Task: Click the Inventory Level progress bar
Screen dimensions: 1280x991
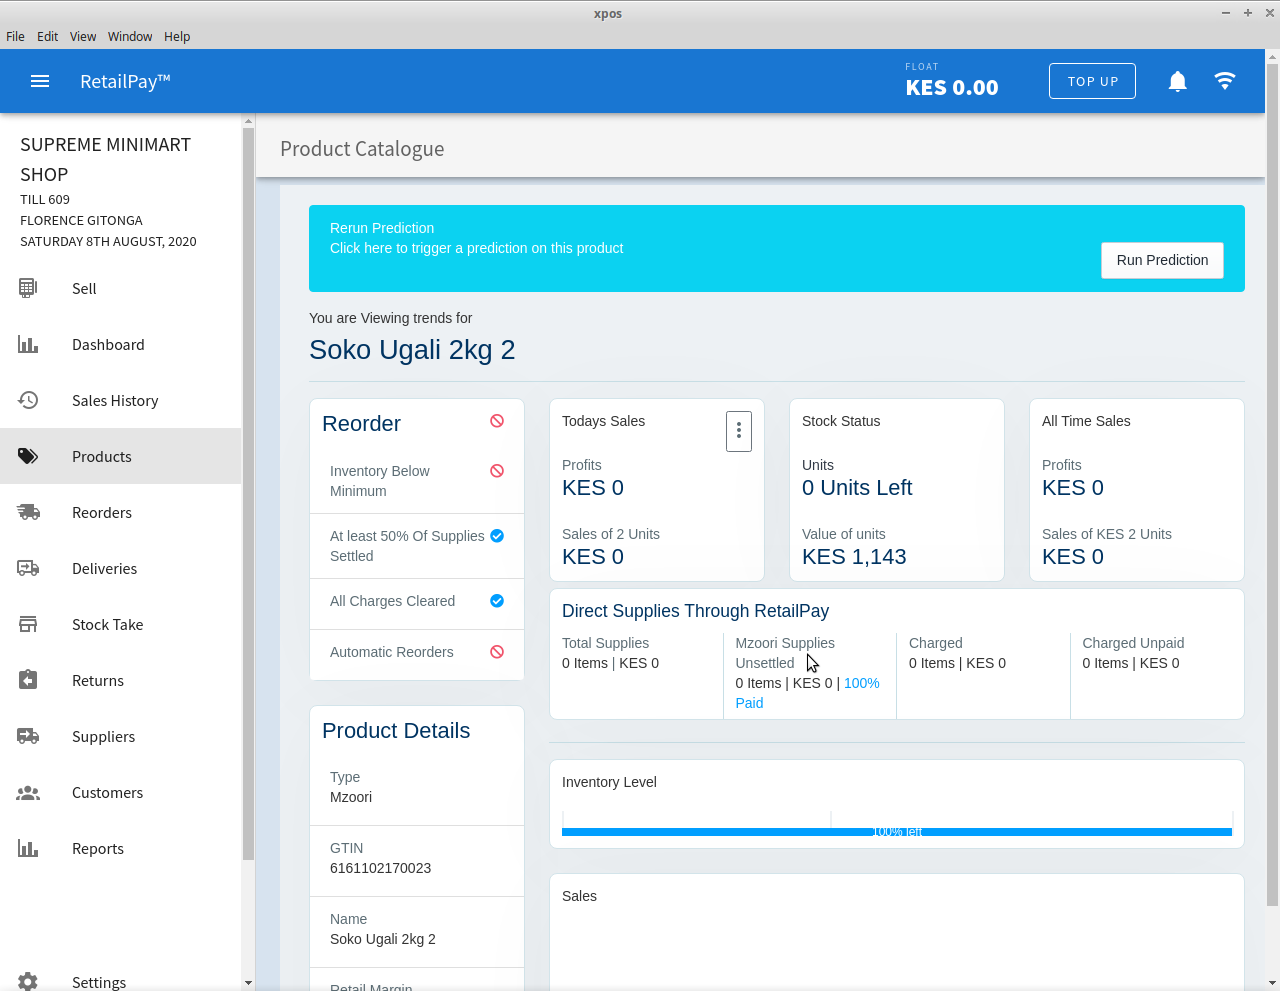Action: 897,832
